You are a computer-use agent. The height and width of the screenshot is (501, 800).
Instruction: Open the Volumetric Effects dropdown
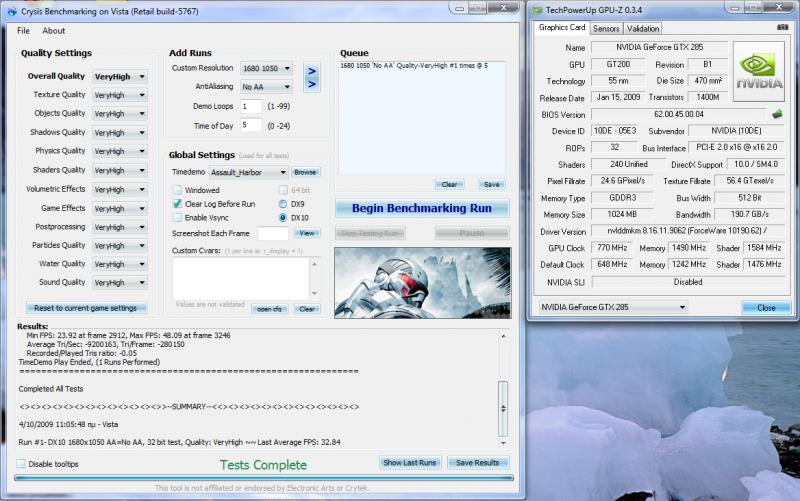pyautogui.click(x=120, y=189)
